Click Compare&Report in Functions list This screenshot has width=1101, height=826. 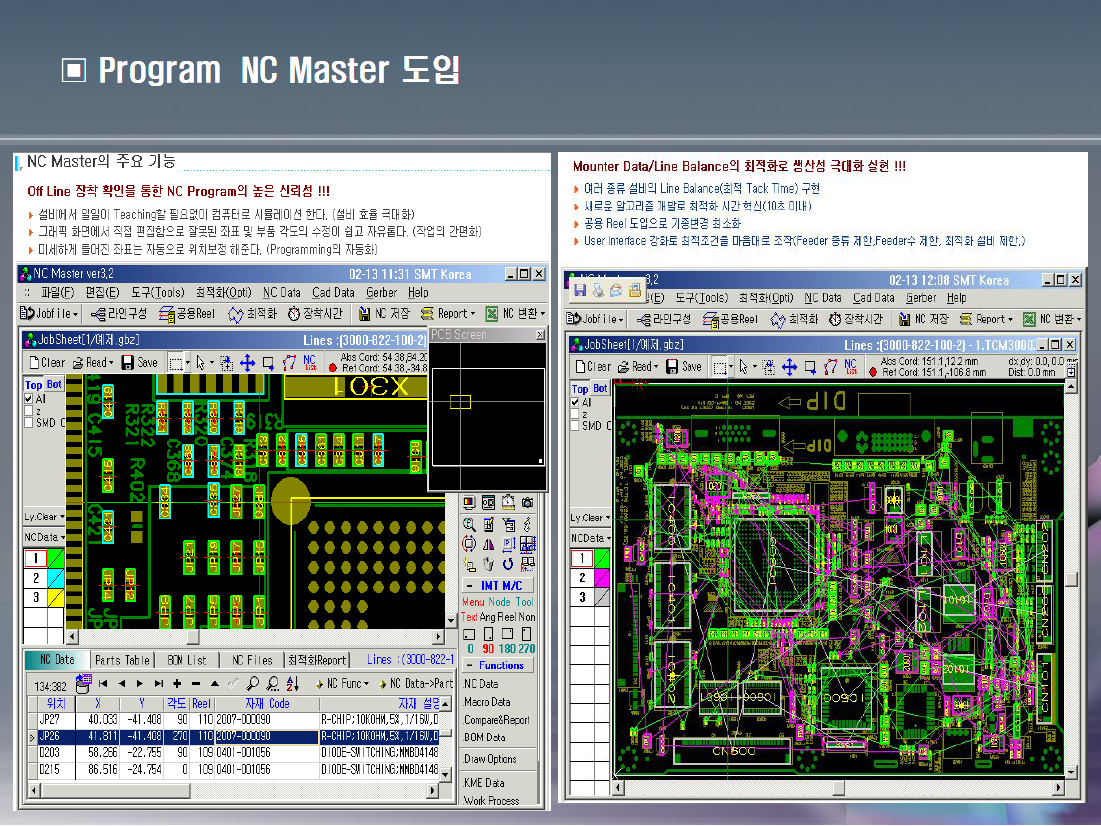[496, 720]
